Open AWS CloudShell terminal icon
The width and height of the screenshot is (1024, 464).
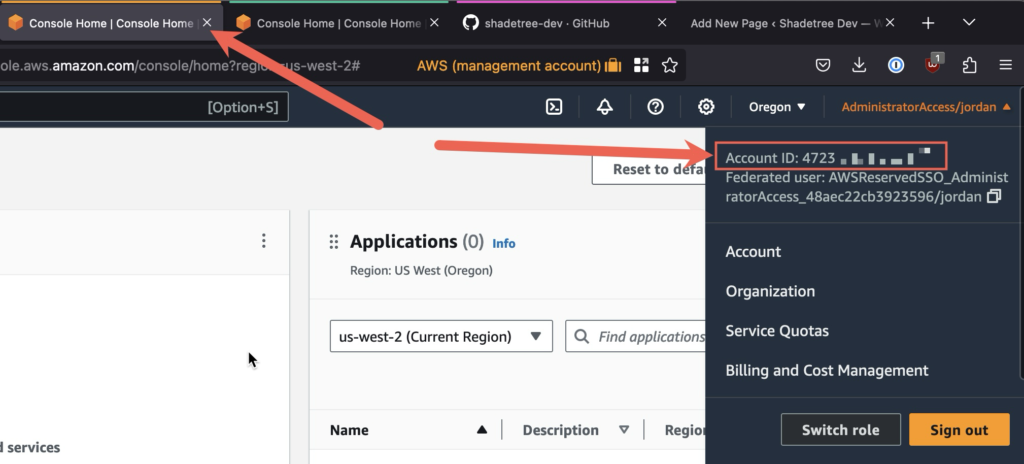tap(553, 107)
